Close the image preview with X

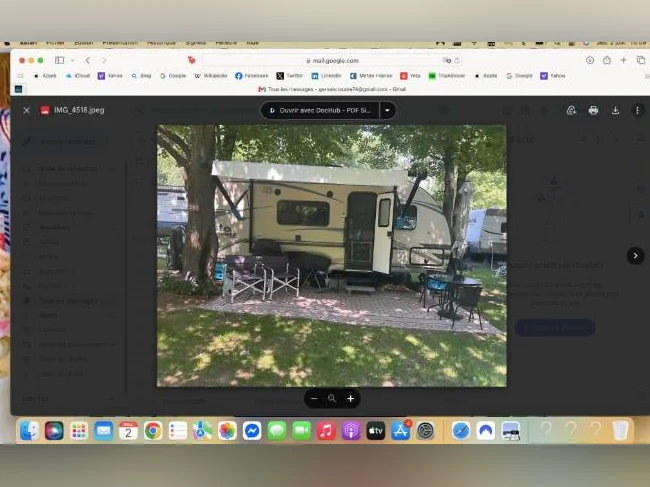(27, 110)
